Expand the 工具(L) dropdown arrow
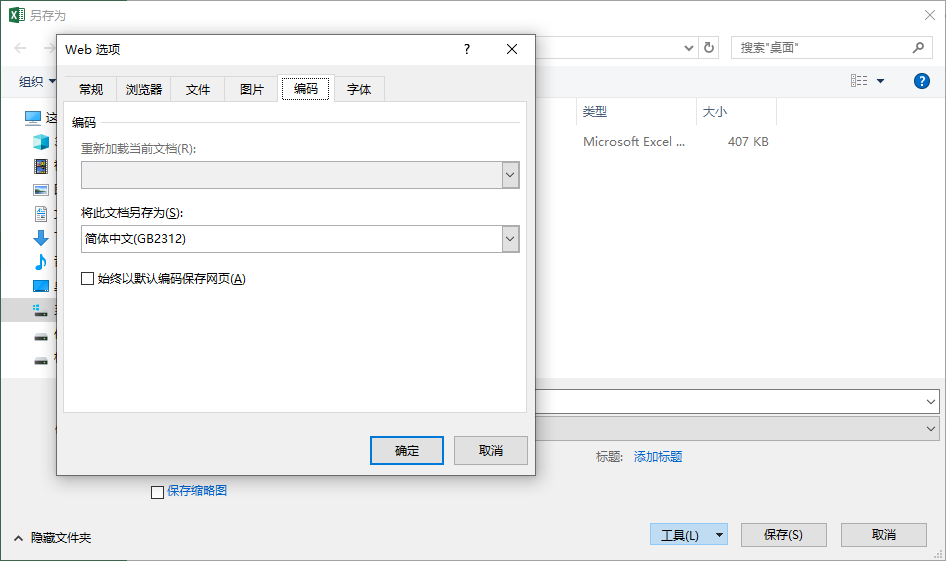Image resolution: width=946 pixels, height=561 pixels. 718,535
